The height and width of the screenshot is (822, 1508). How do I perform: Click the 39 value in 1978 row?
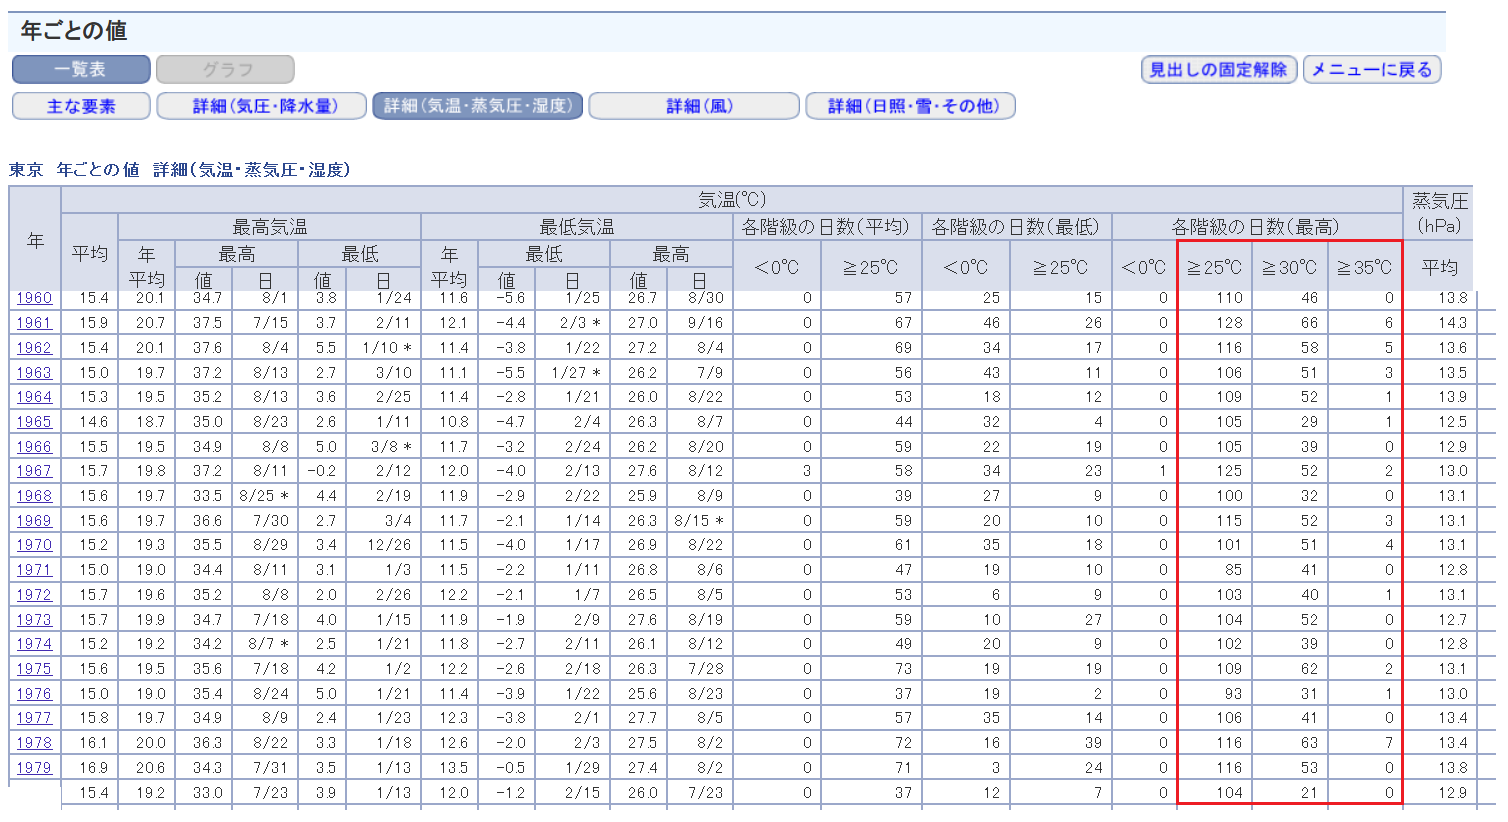[1093, 742]
